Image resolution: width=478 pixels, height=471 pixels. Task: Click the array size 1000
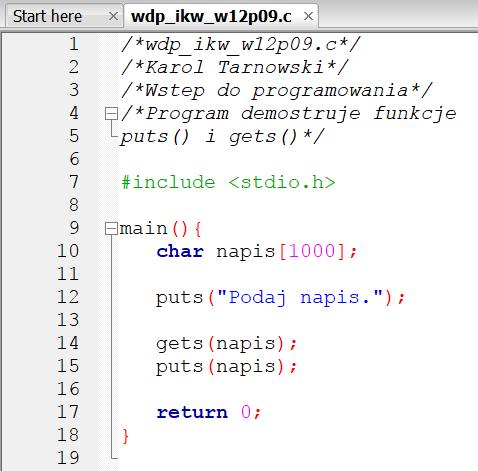[x=312, y=251]
